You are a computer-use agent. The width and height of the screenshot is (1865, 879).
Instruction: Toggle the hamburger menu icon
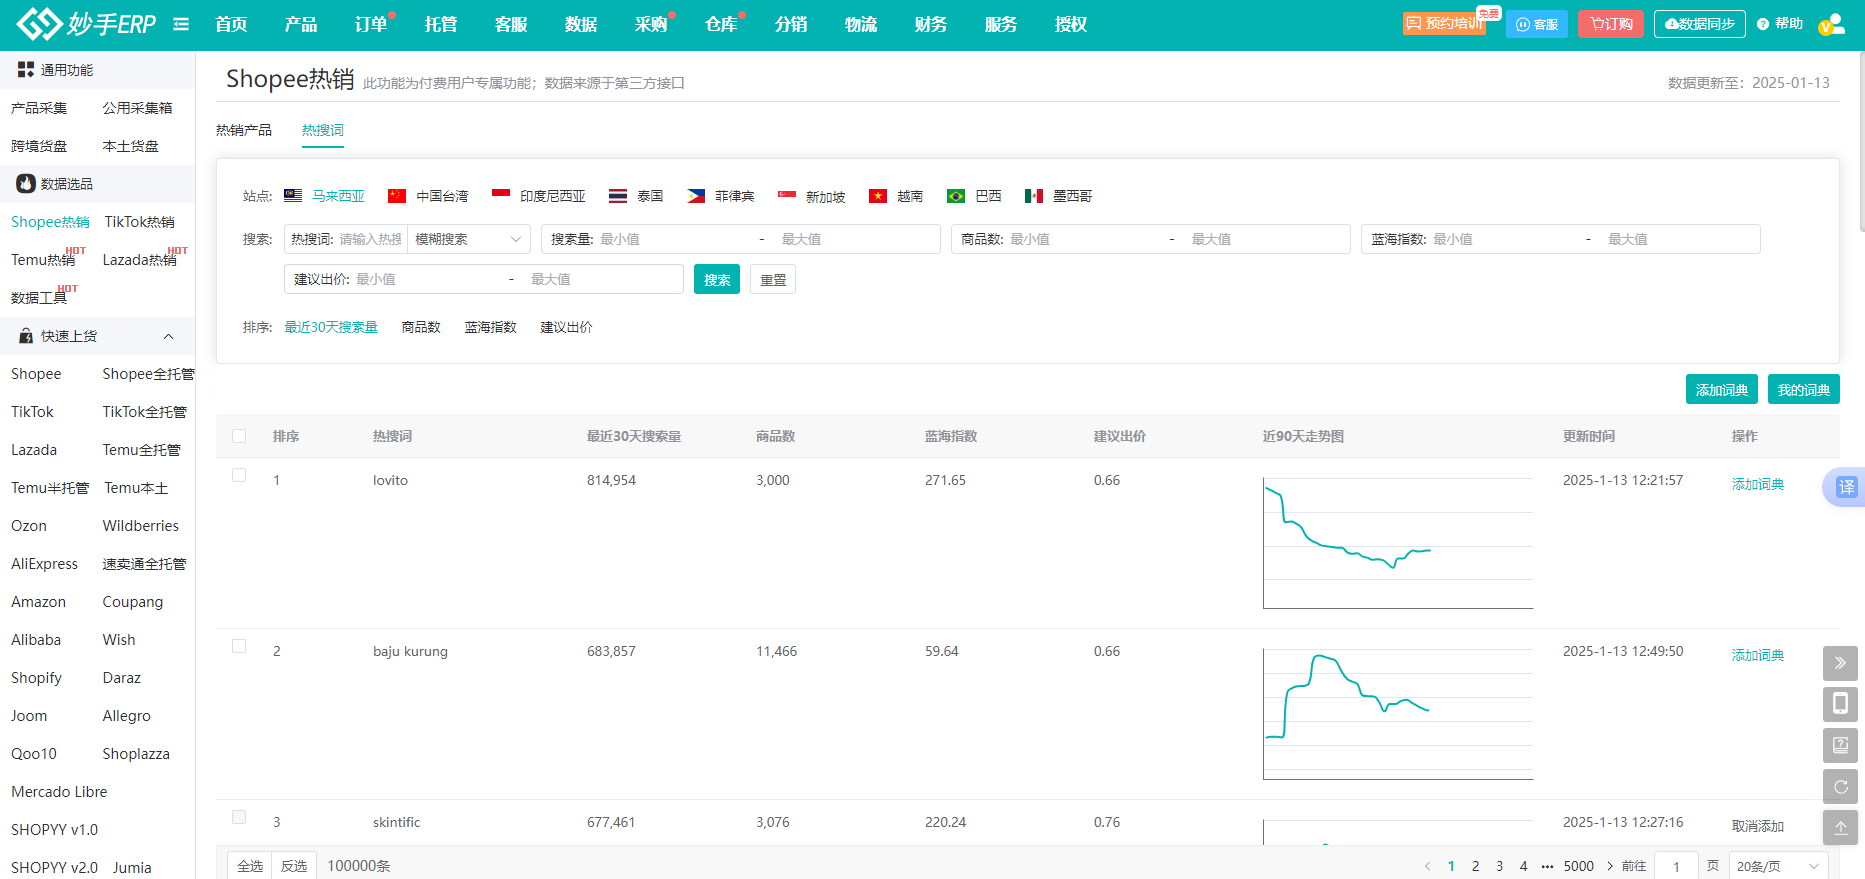point(181,24)
